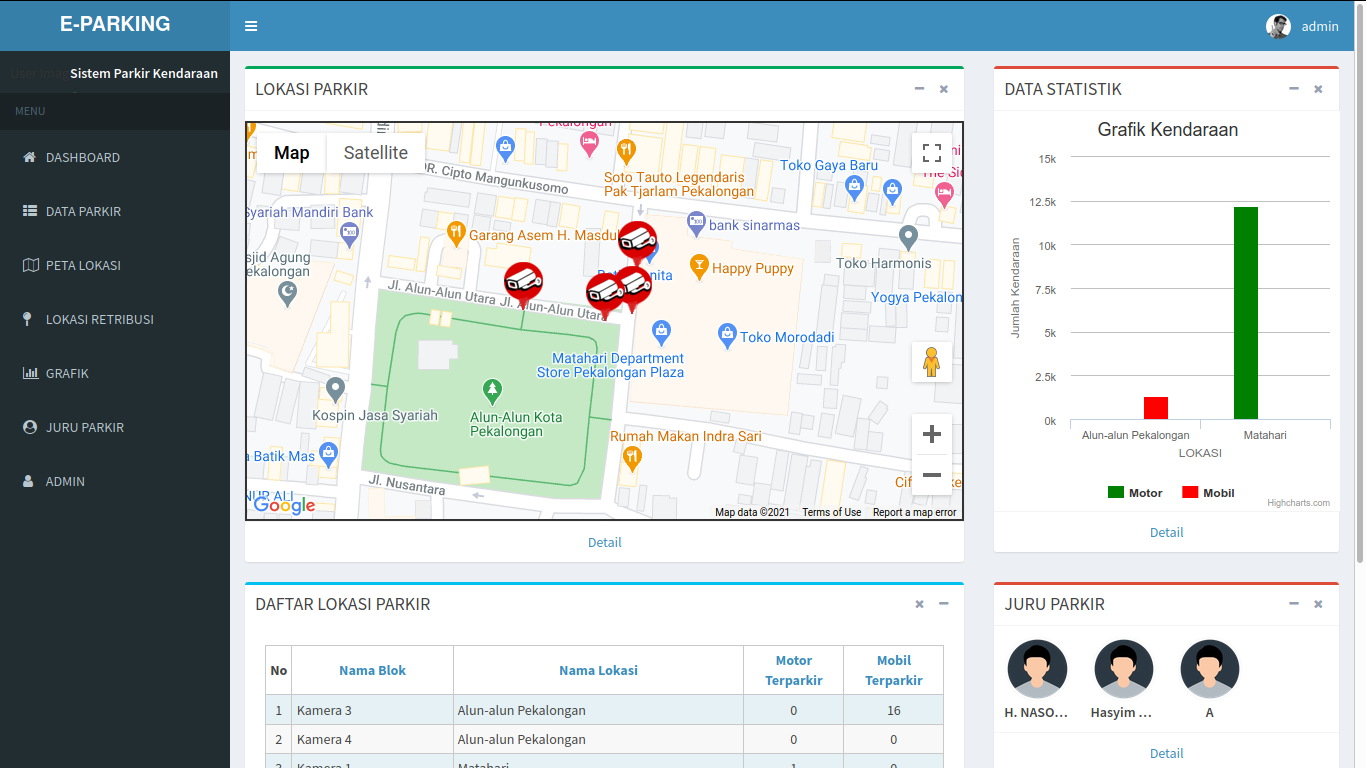Switch the map to Satellite view

(376, 153)
